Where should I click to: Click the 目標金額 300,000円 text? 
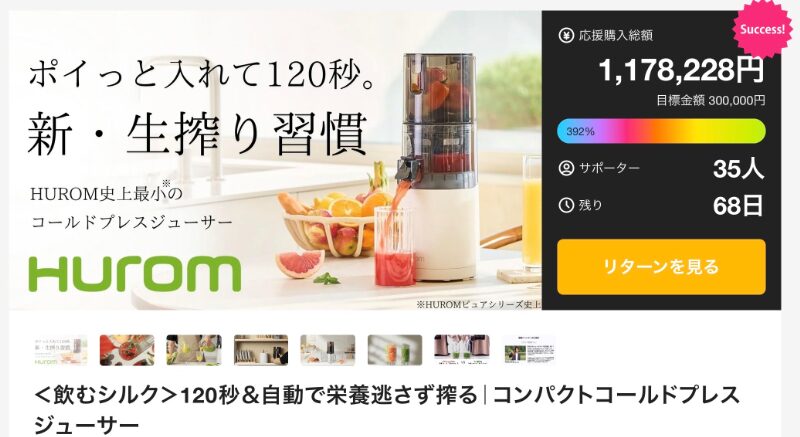tap(711, 100)
